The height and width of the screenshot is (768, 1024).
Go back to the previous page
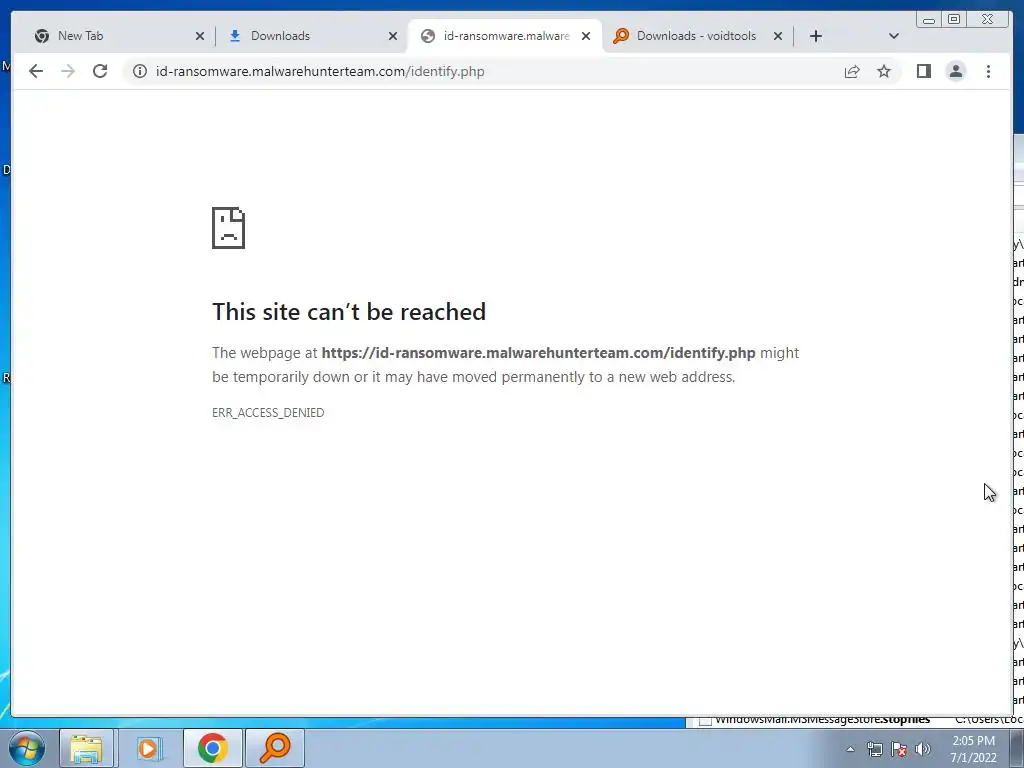[36, 71]
